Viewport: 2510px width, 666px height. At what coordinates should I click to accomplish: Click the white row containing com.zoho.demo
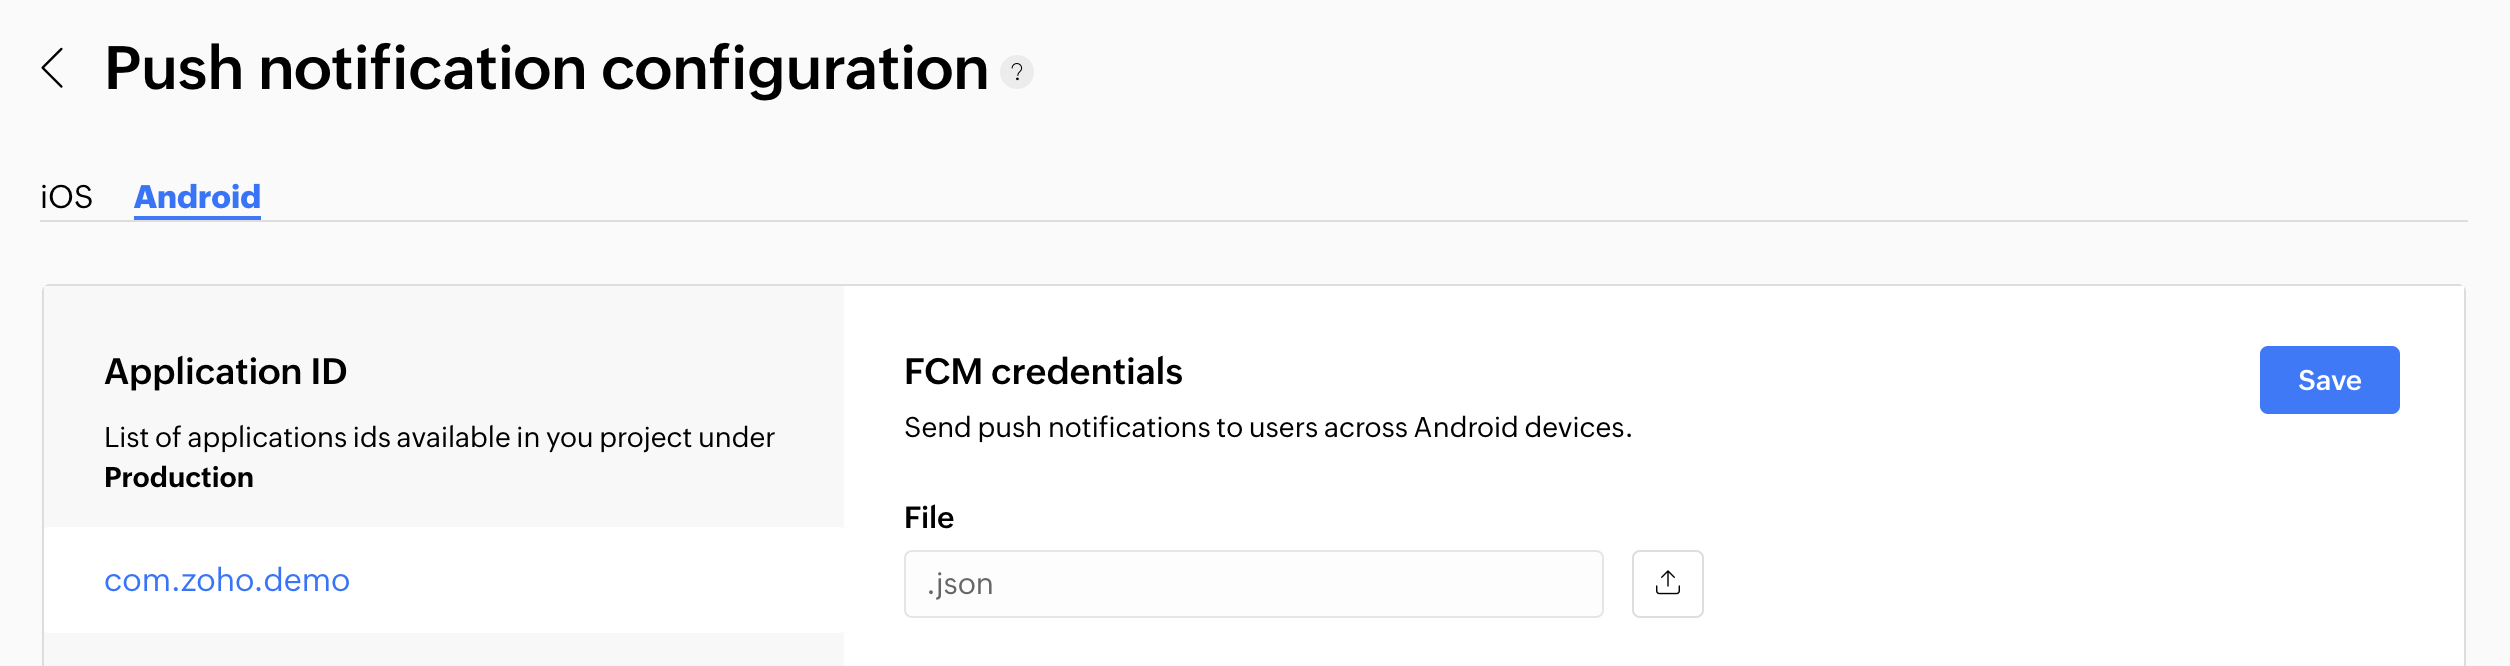[600, 580]
